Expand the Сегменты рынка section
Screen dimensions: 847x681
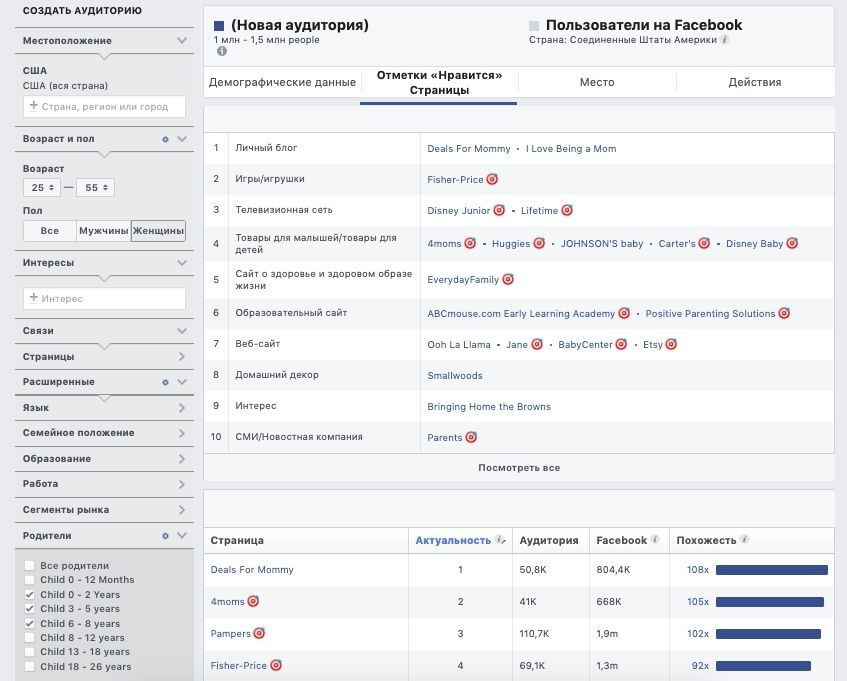(x=182, y=510)
